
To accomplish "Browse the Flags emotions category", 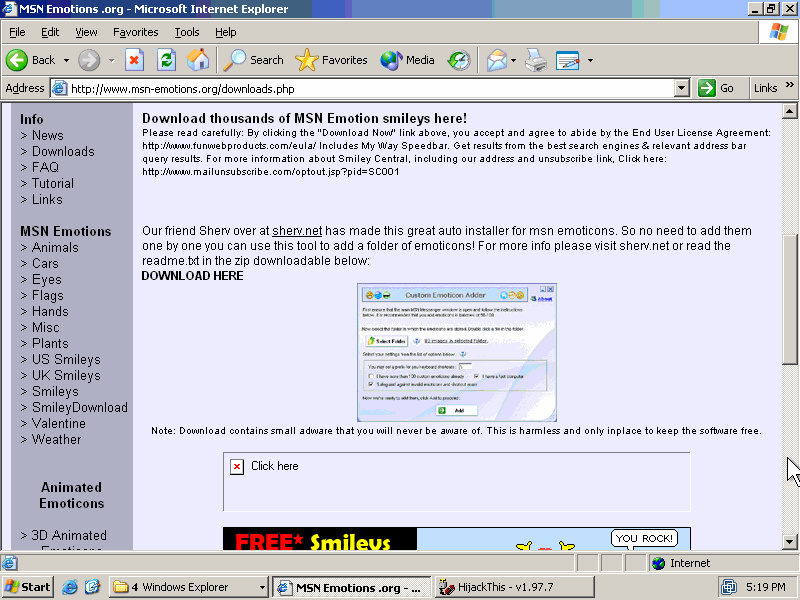I will pos(48,296).
